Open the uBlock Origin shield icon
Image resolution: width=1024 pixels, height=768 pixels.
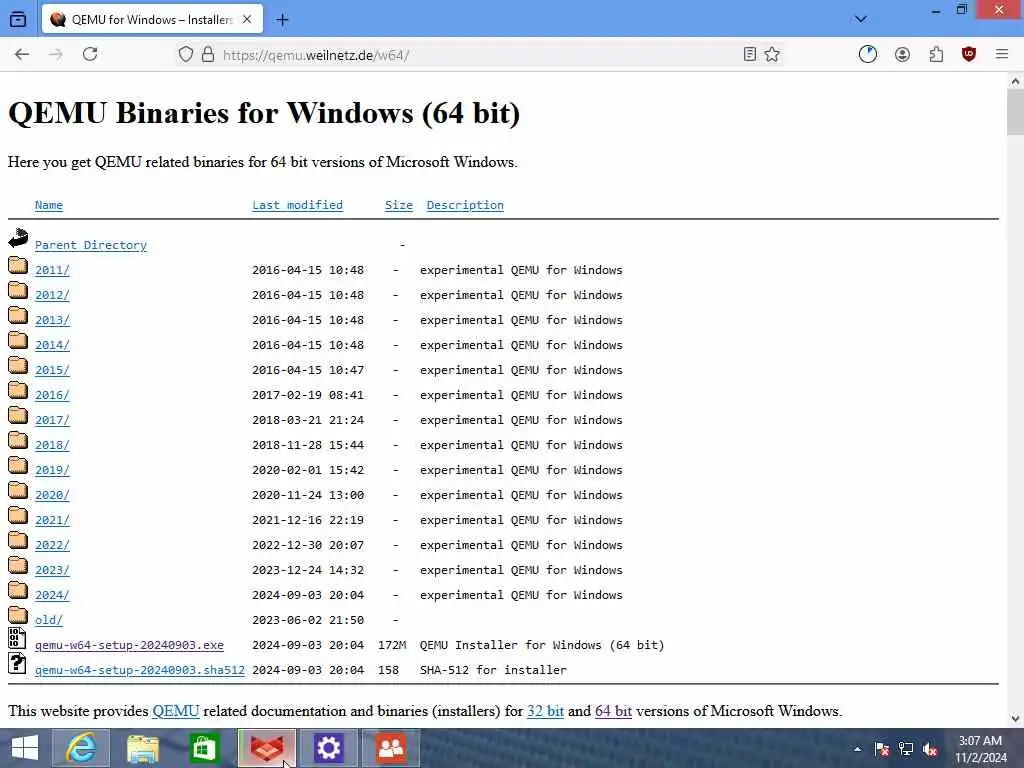pyautogui.click(x=969, y=54)
